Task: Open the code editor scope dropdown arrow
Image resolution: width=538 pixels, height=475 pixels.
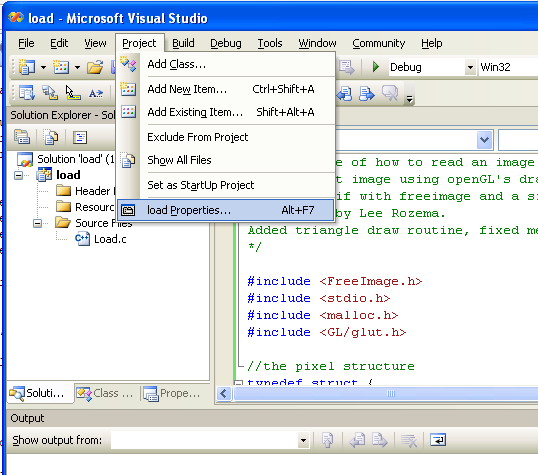Action: 484,140
